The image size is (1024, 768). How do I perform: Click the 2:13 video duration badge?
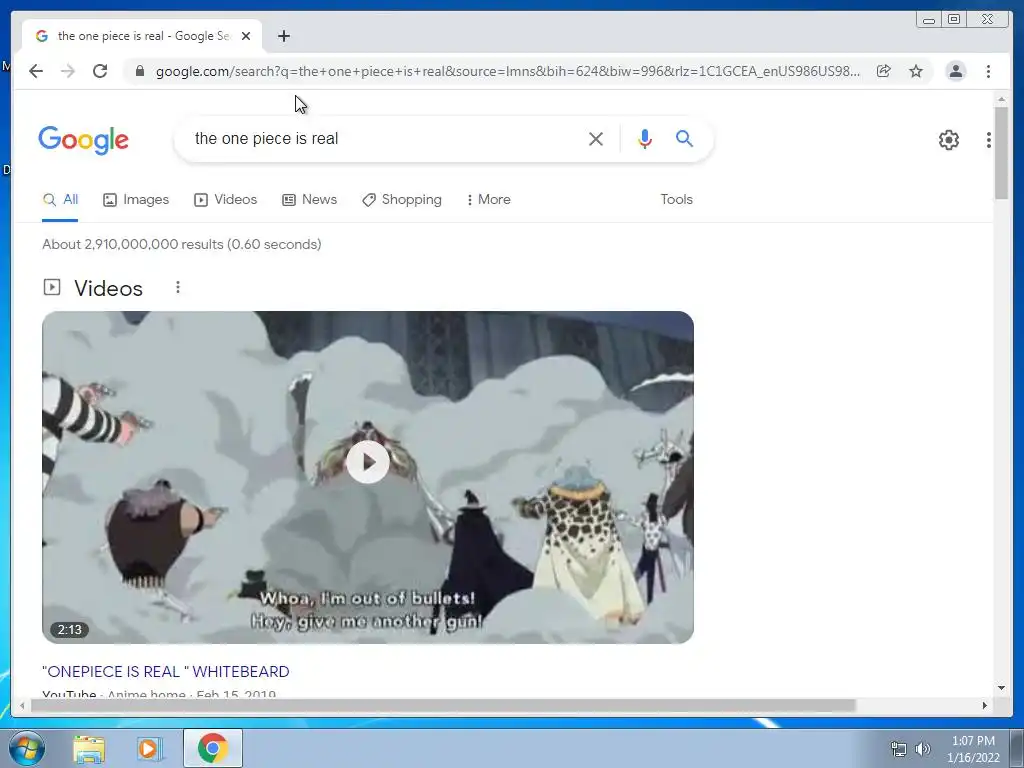69,630
